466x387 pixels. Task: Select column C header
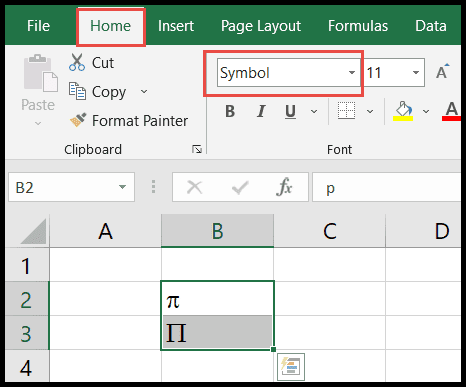(330, 231)
